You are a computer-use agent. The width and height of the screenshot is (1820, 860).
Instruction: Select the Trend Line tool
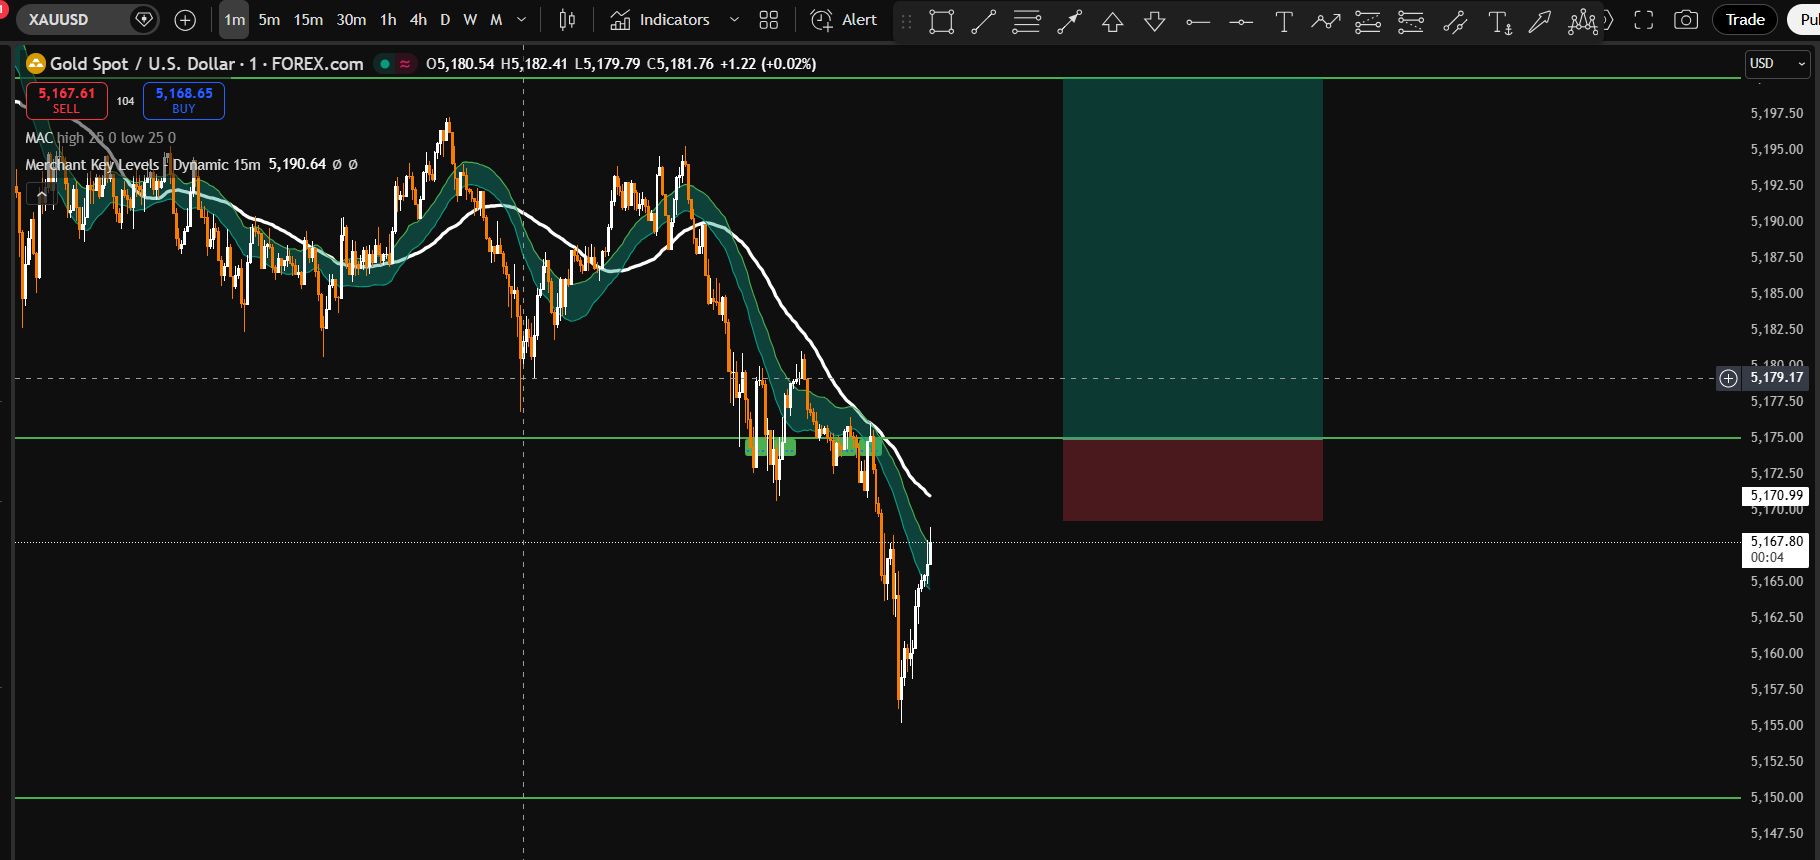(984, 21)
